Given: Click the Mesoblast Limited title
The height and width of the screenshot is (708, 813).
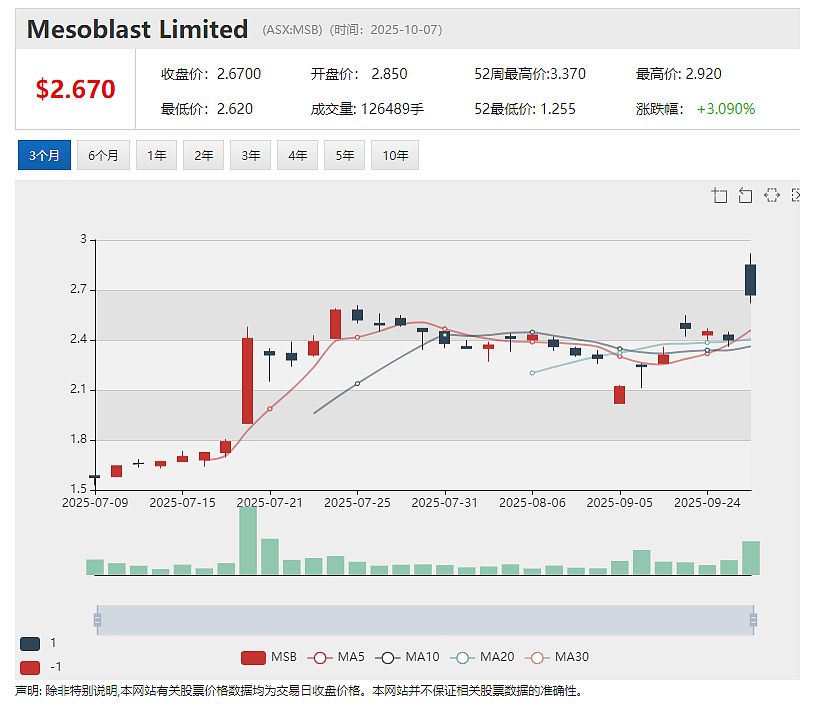Looking at the screenshot, I should pyautogui.click(x=137, y=29).
